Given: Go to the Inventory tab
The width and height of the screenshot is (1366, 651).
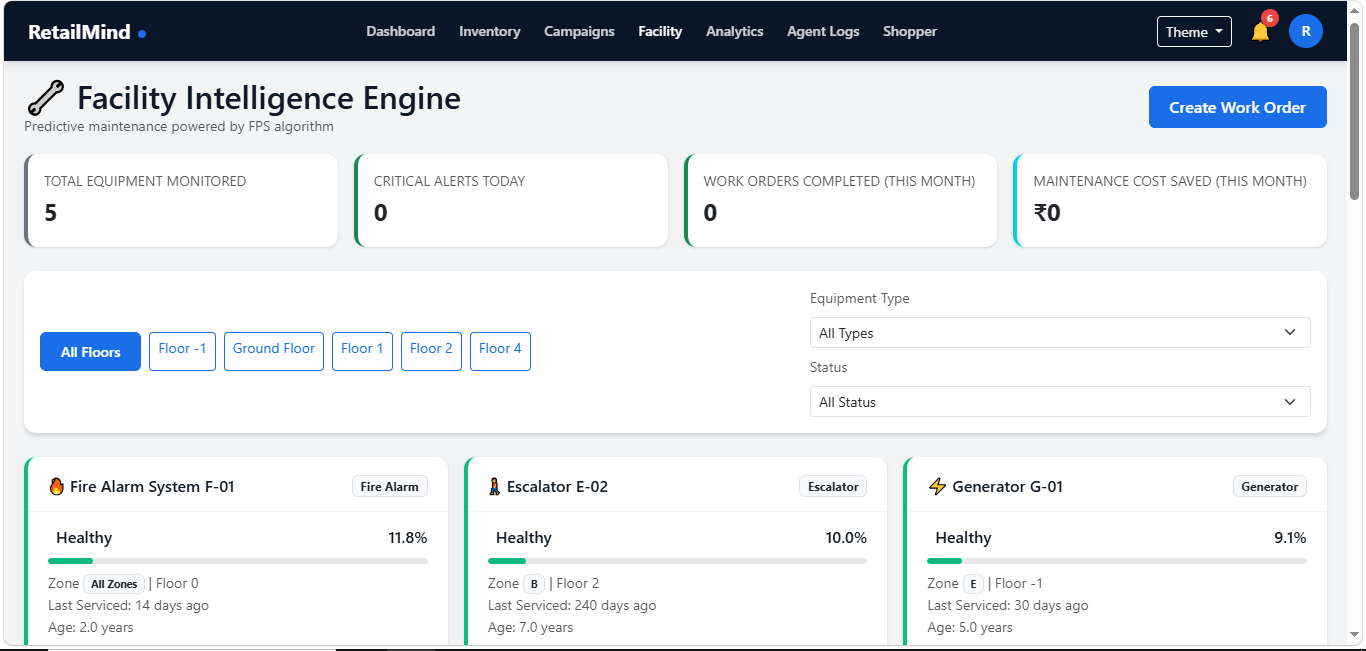Looking at the screenshot, I should 490,32.
